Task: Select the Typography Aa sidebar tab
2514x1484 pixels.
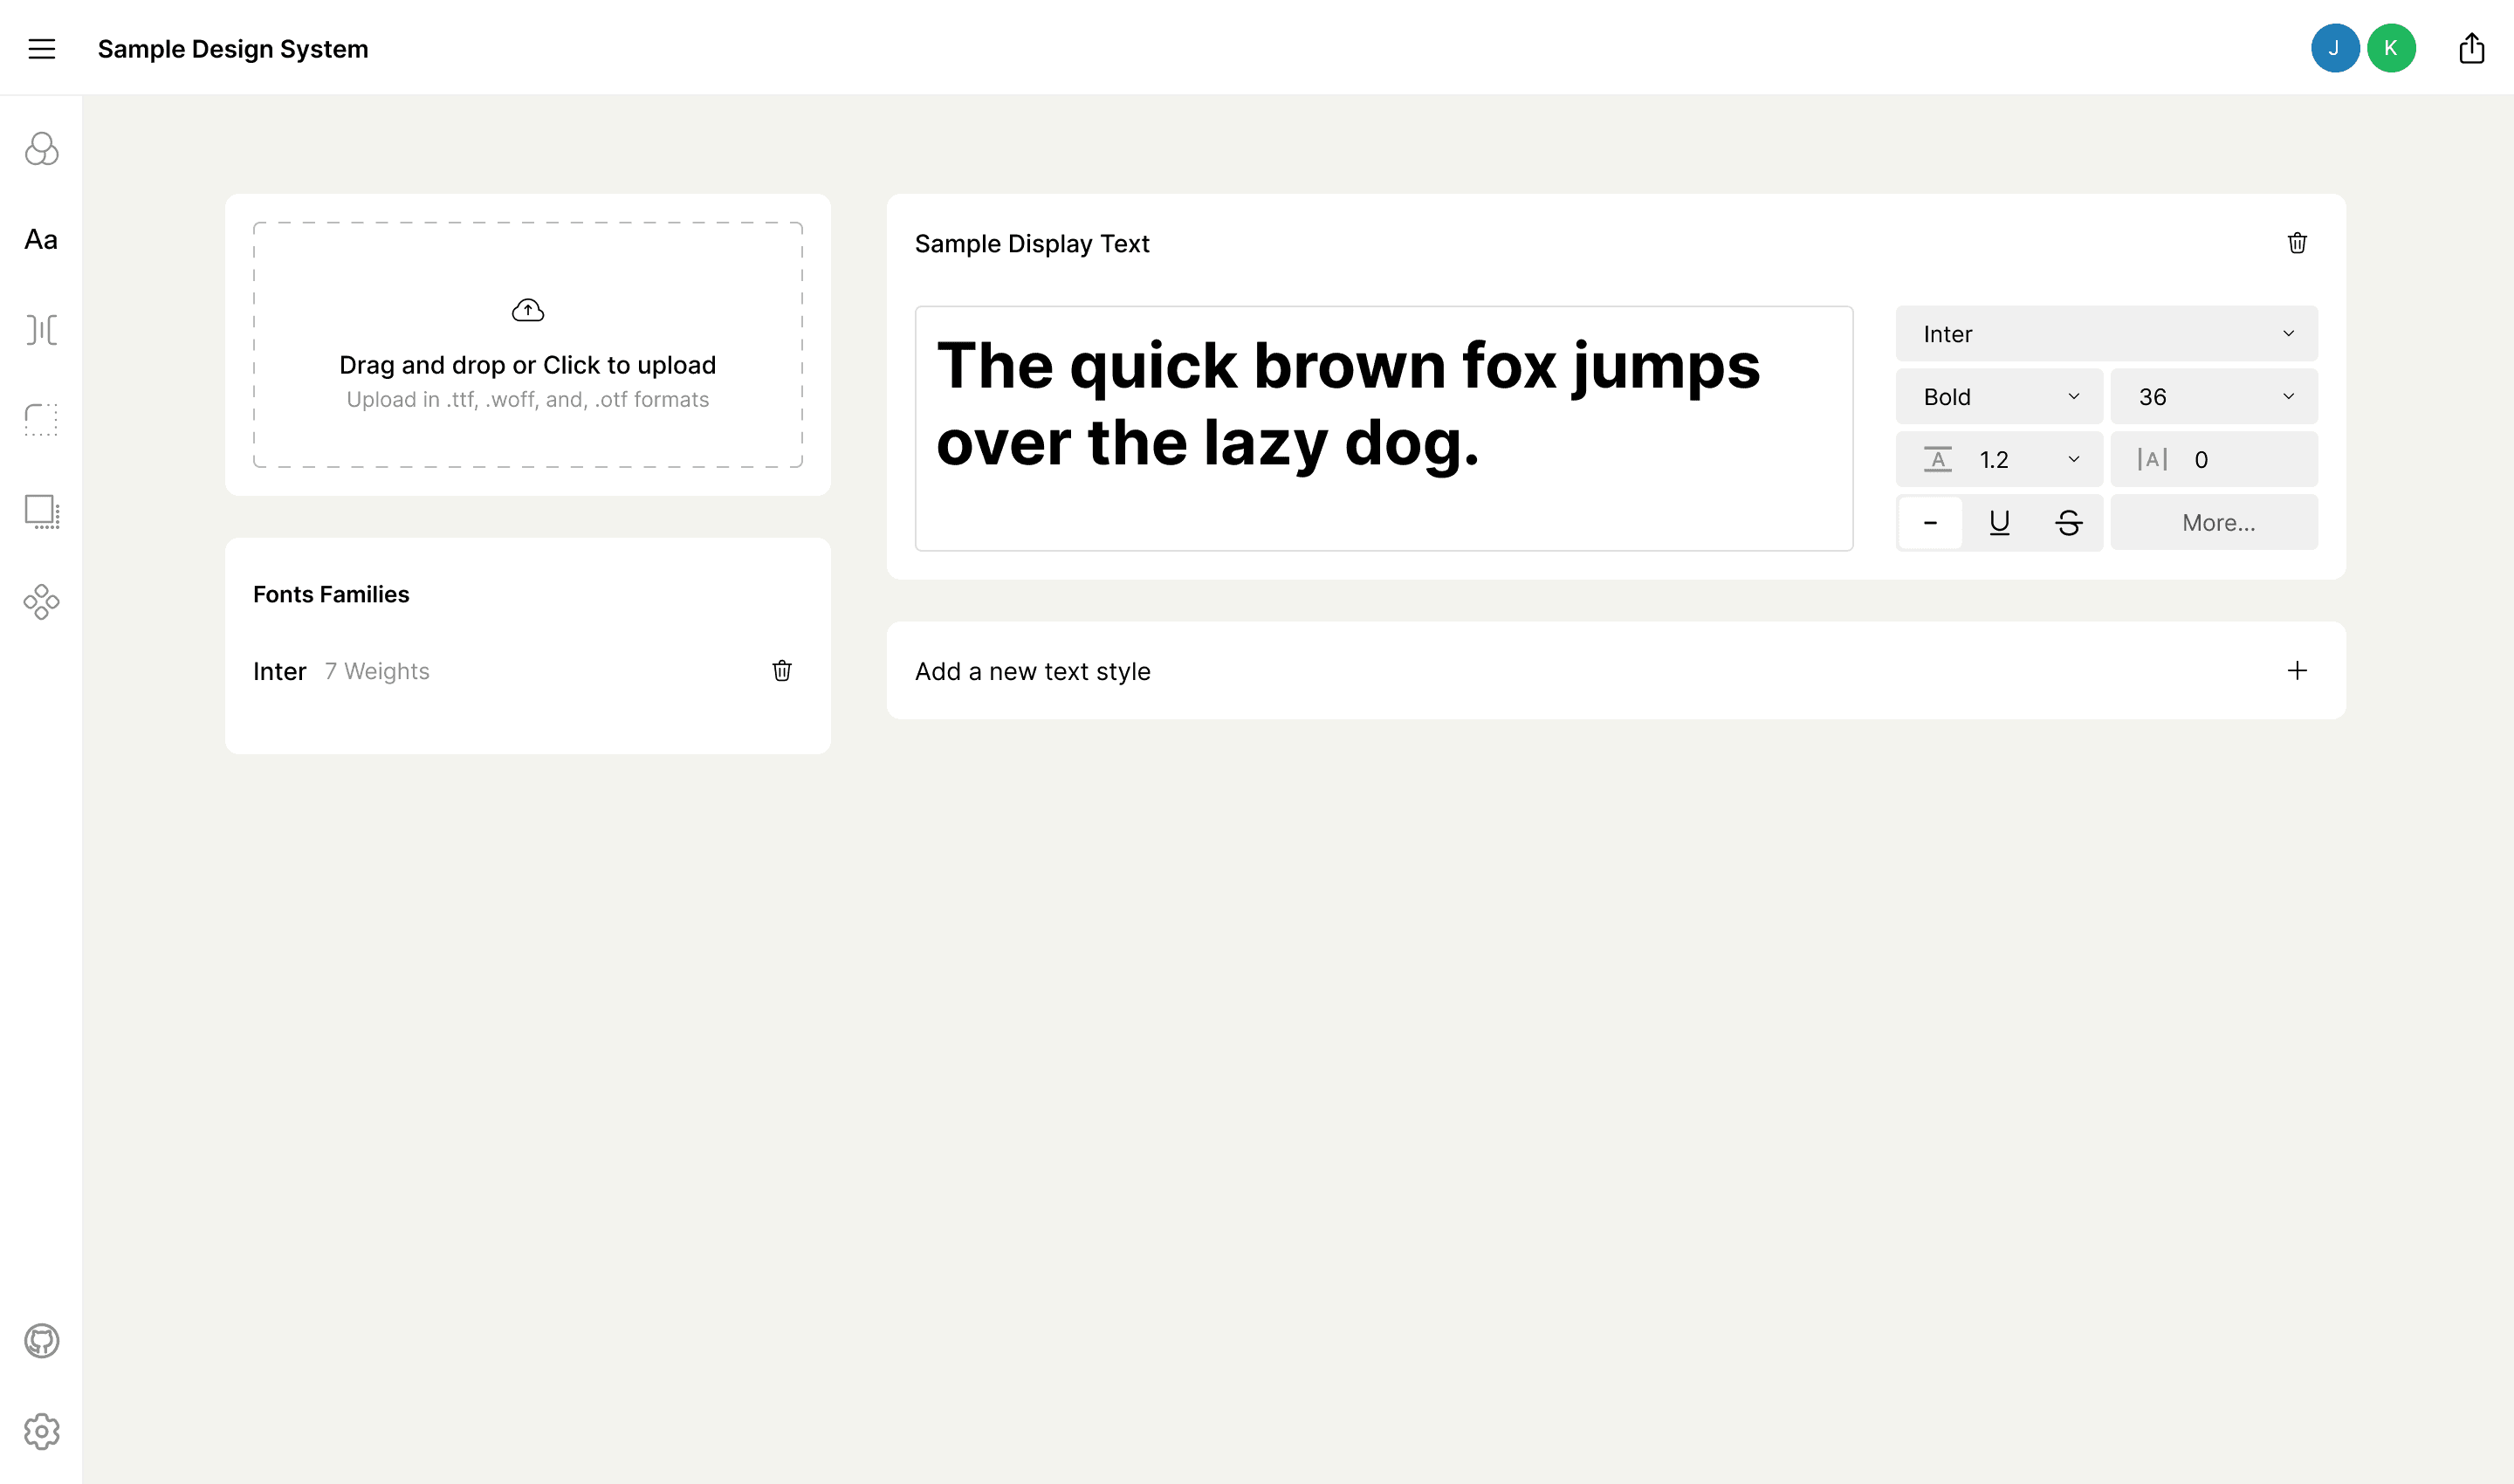Action: [x=41, y=240]
